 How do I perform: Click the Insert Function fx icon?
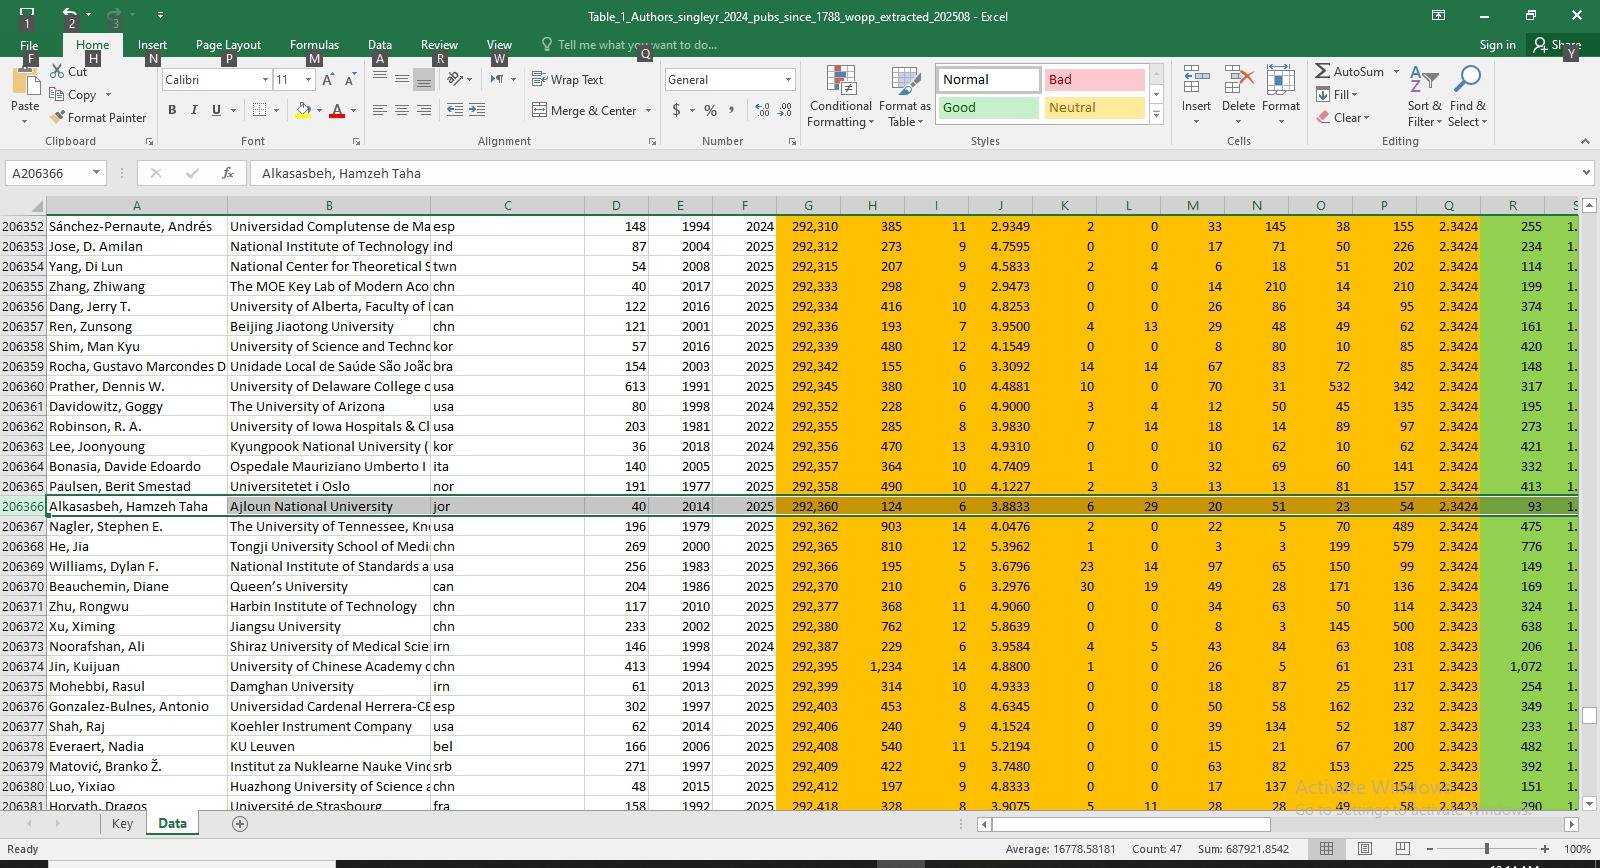228,173
